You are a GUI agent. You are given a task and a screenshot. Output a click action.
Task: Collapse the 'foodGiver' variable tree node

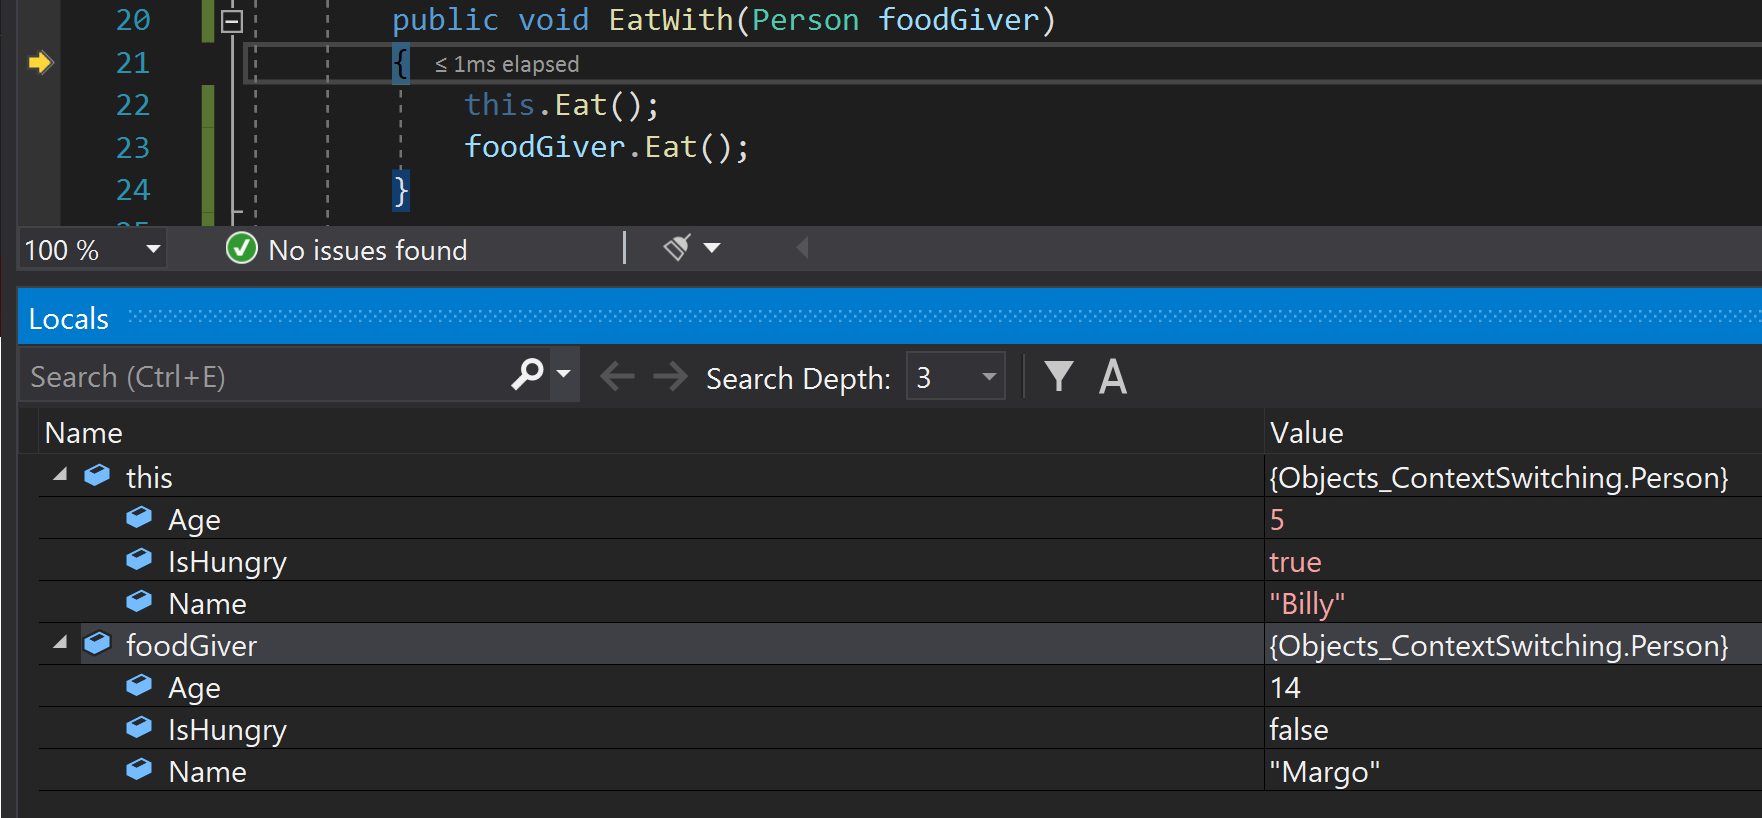point(60,643)
